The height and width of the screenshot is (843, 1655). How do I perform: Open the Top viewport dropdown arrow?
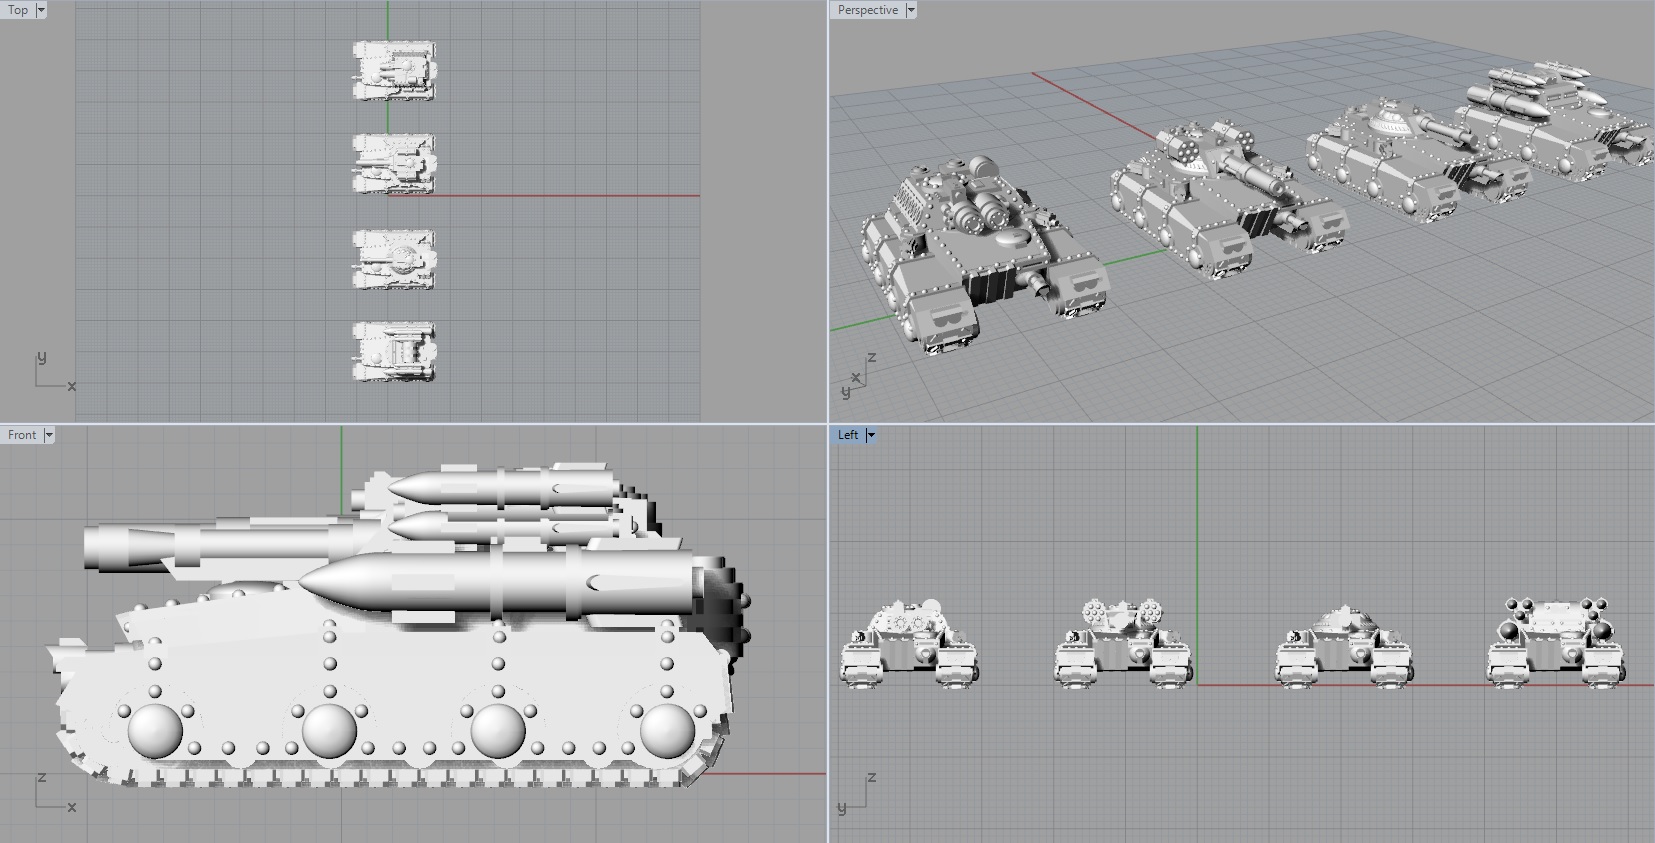coord(41,10)
